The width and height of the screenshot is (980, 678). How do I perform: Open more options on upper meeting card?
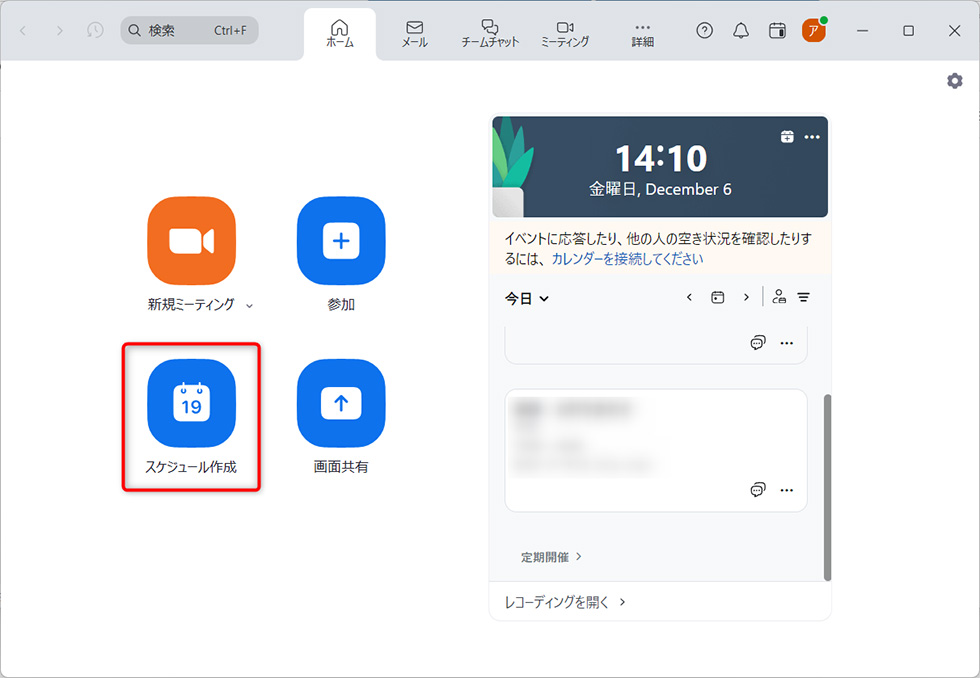click(x=787, y=343)
